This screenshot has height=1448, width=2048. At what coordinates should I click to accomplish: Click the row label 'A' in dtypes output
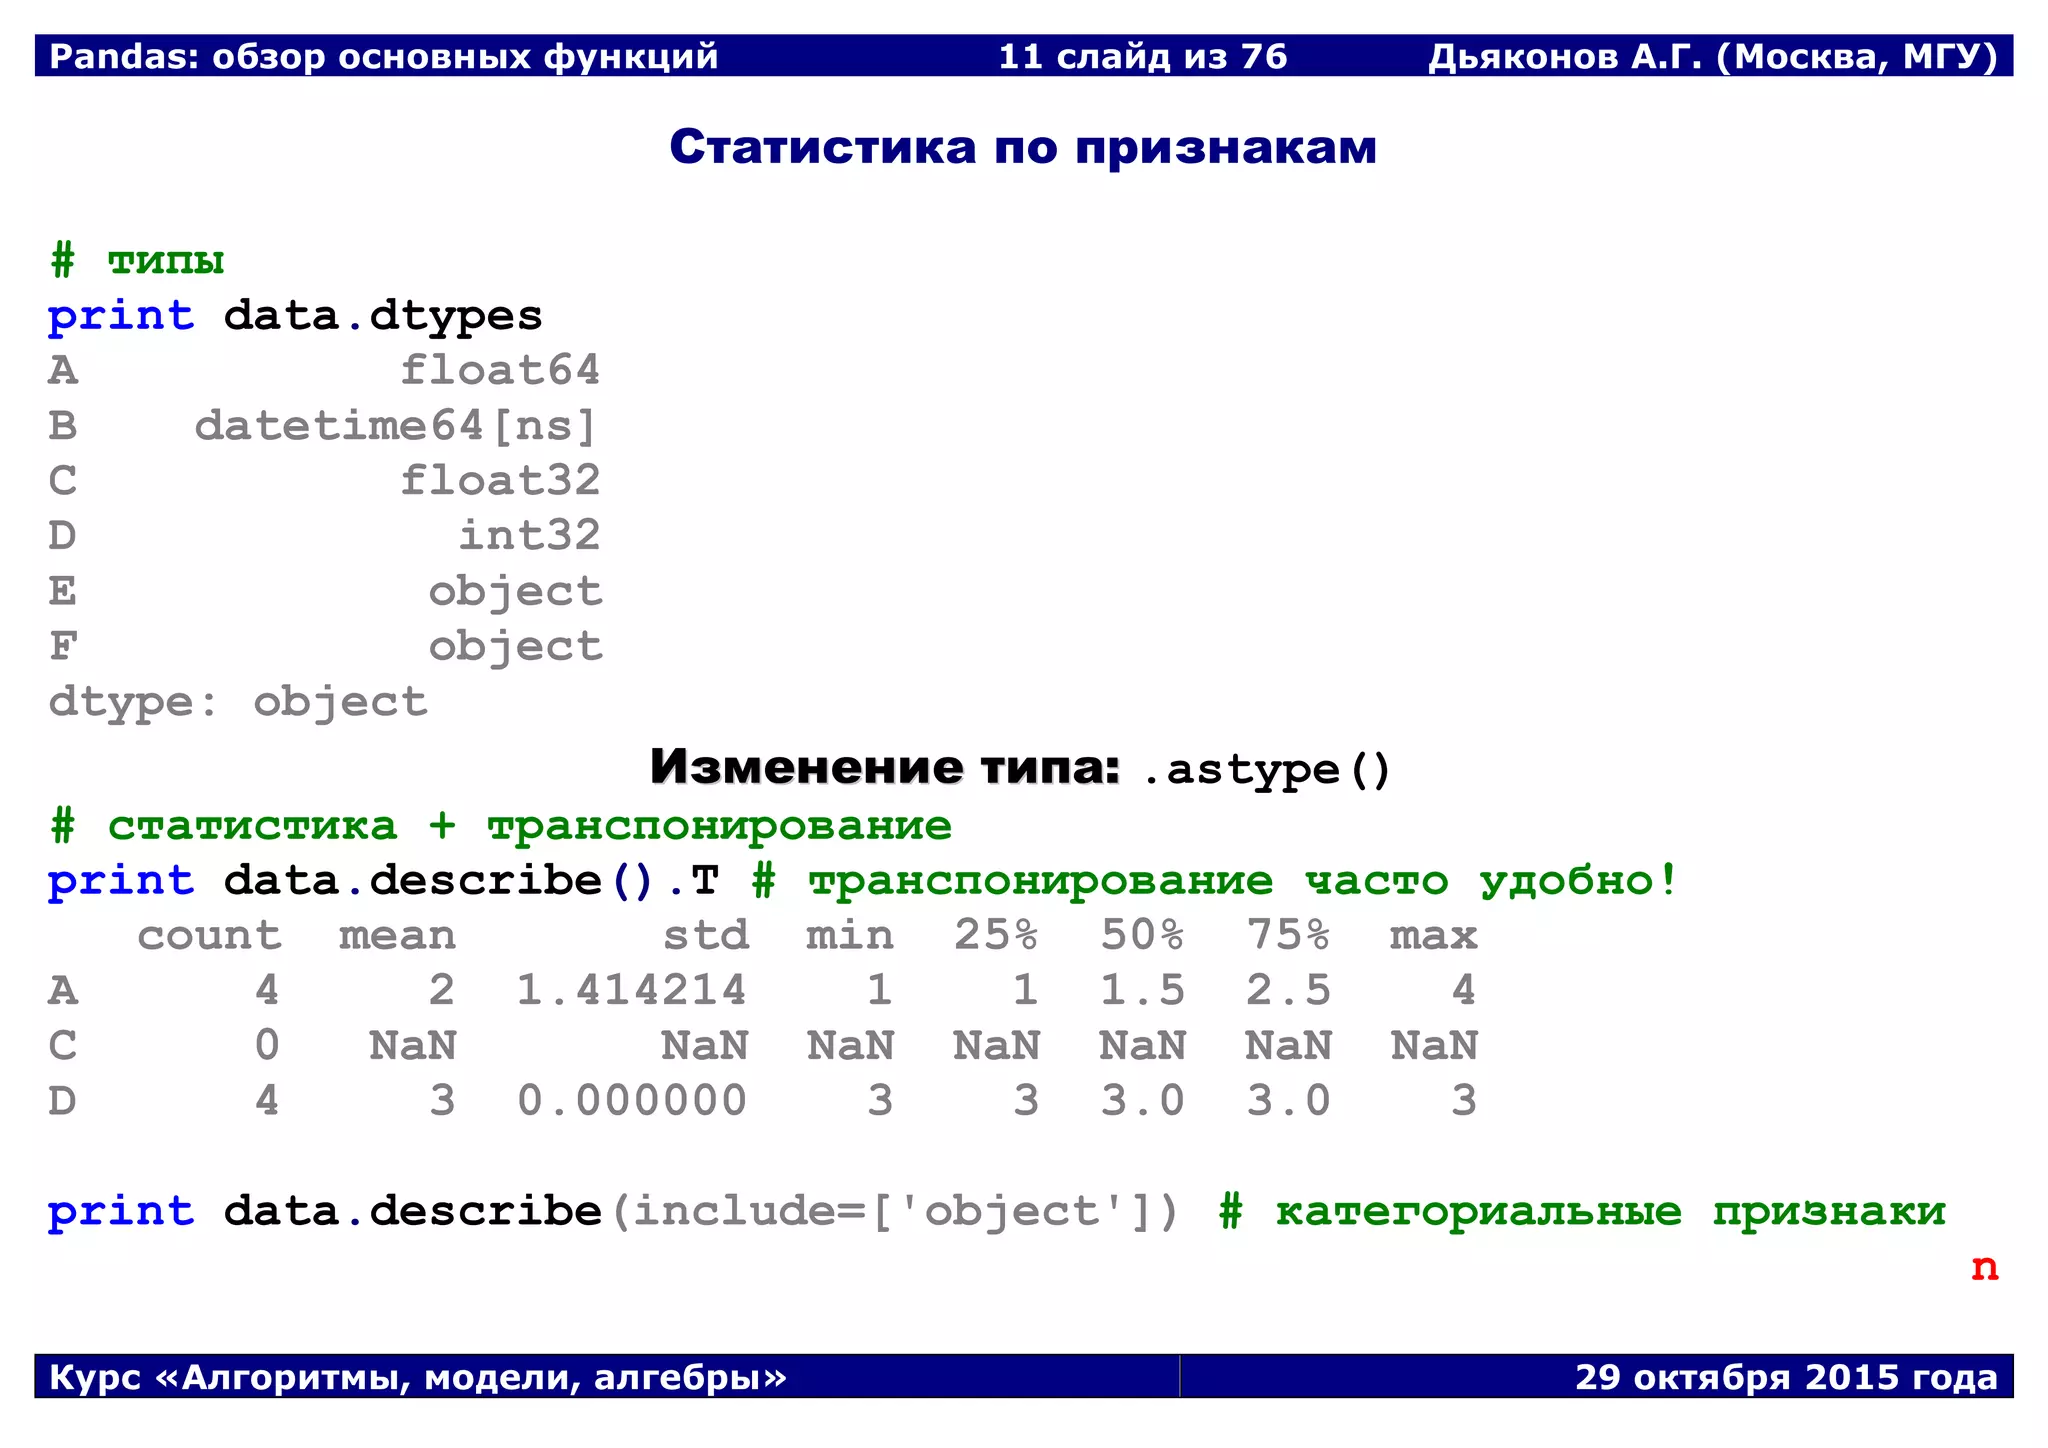pos(62,370)
